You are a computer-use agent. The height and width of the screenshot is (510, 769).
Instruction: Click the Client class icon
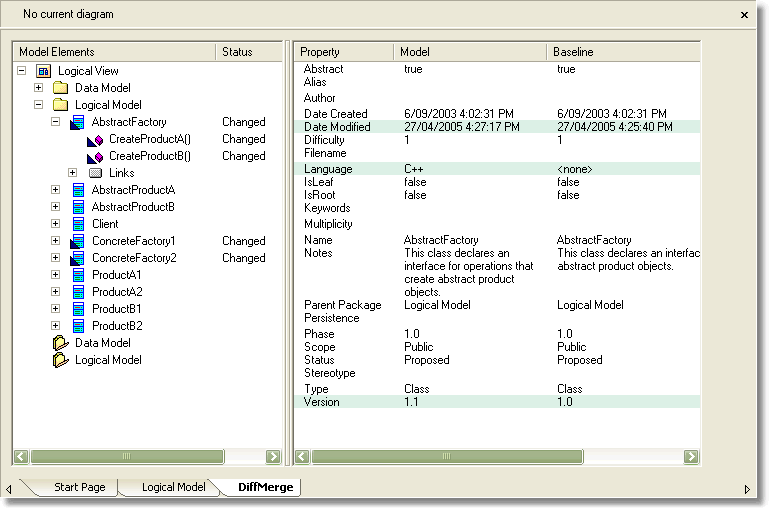[x=77, y=224]
